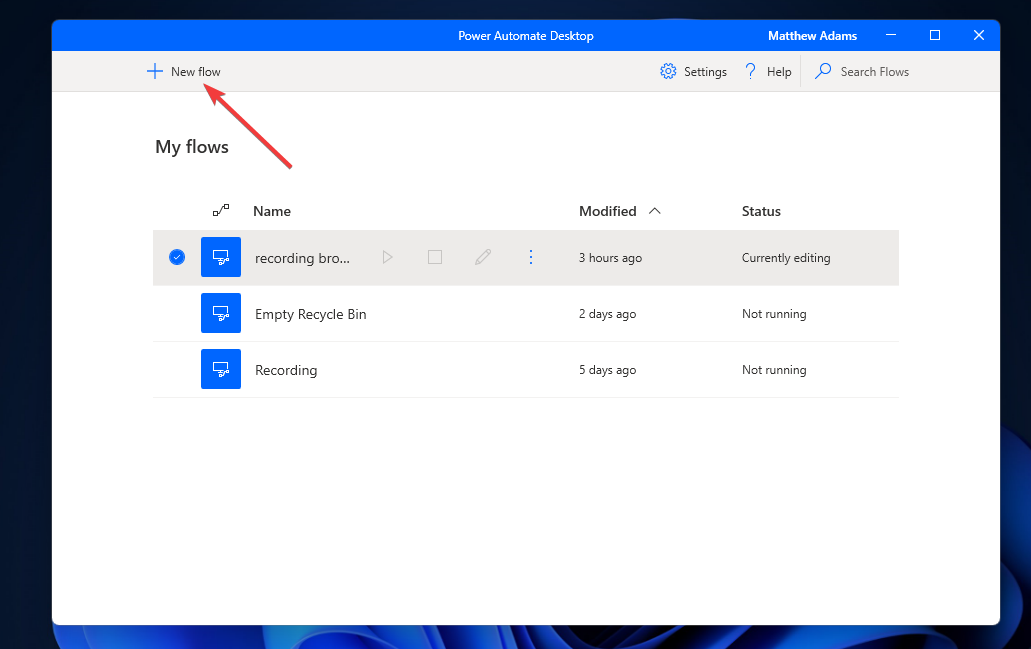Image resolution: width=1031 pixels, height=649 pixels.
Task: Uncheck the selected recording bro... flow checkbox
Action: click(x=177, y=257)
